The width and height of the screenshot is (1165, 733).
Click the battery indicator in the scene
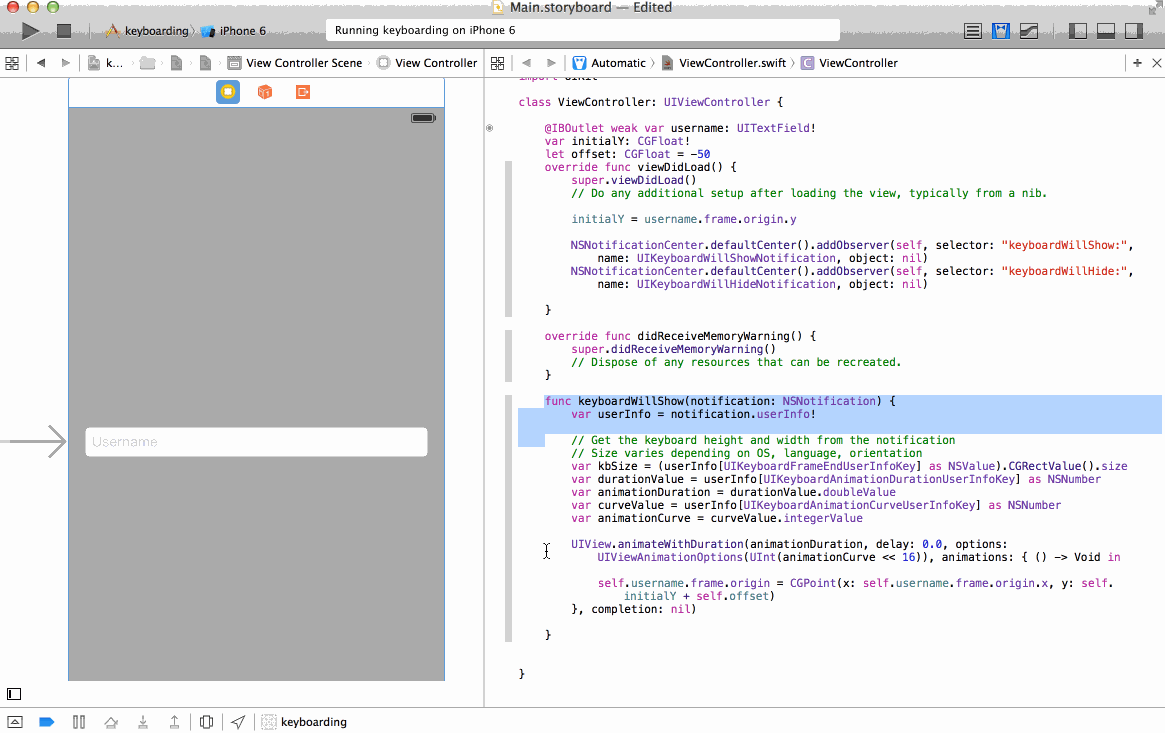pyautogui.click(x=424, y=118)
